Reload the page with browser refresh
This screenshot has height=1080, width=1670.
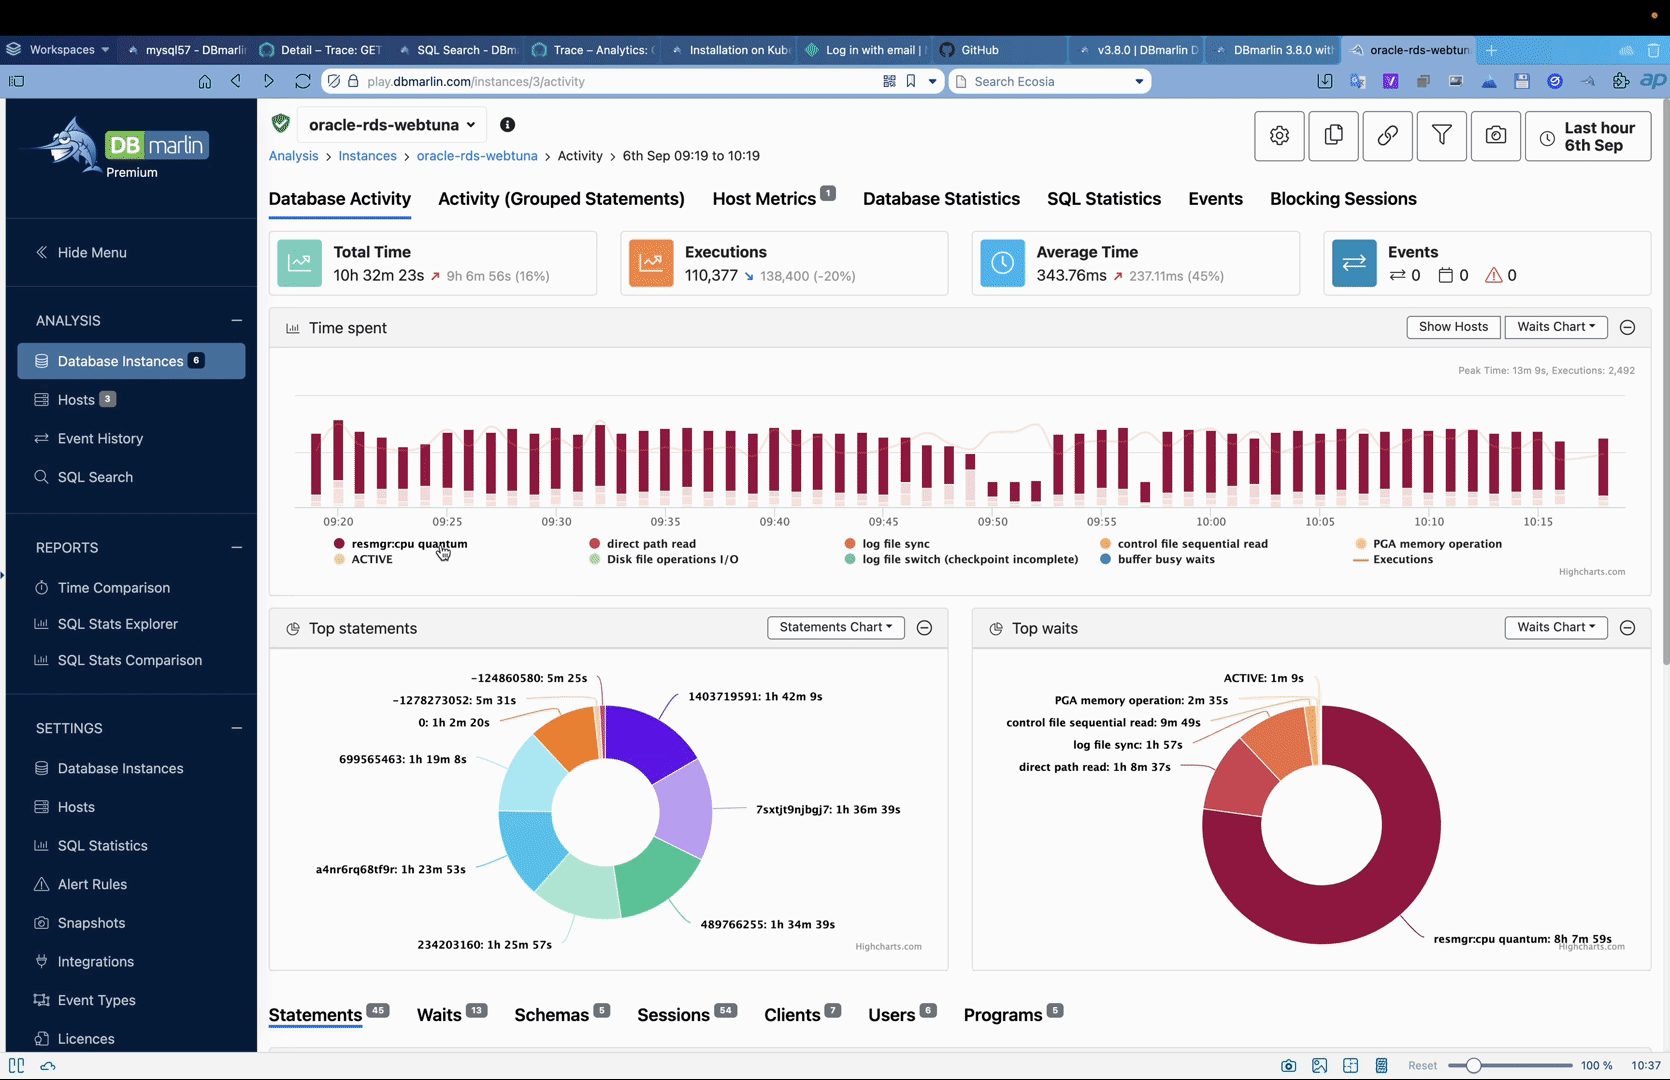click(302, 81)
